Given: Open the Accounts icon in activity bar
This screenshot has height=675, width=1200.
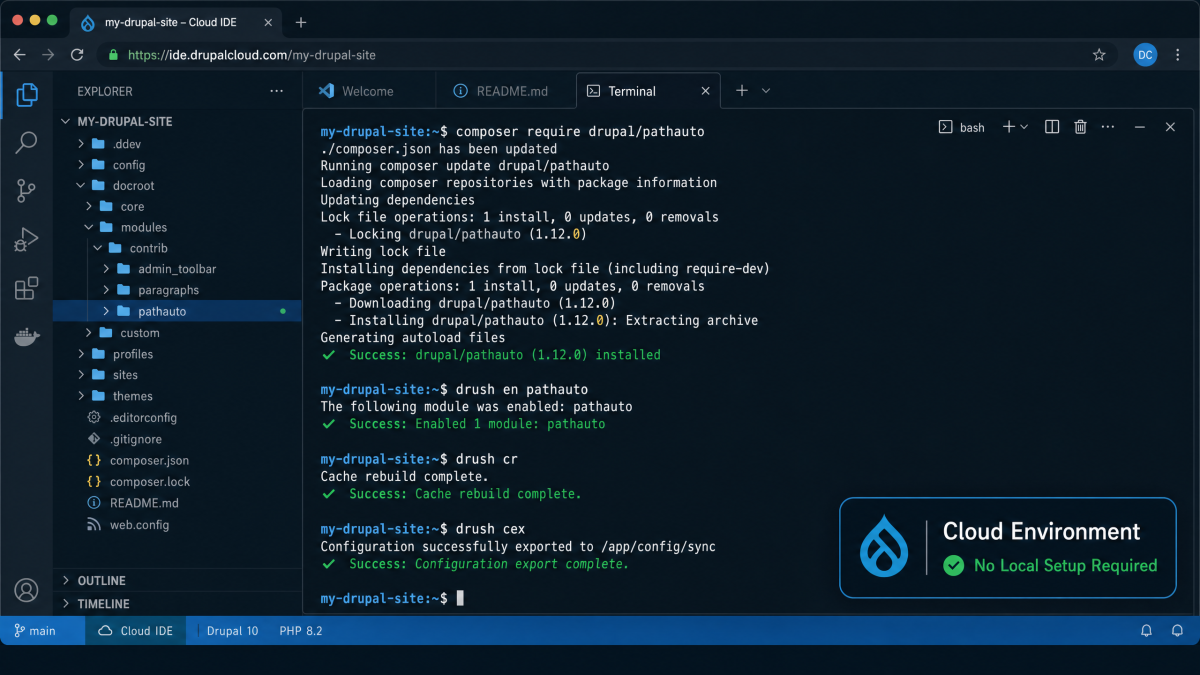Looking at the screenshot, I should coord(27,590).
